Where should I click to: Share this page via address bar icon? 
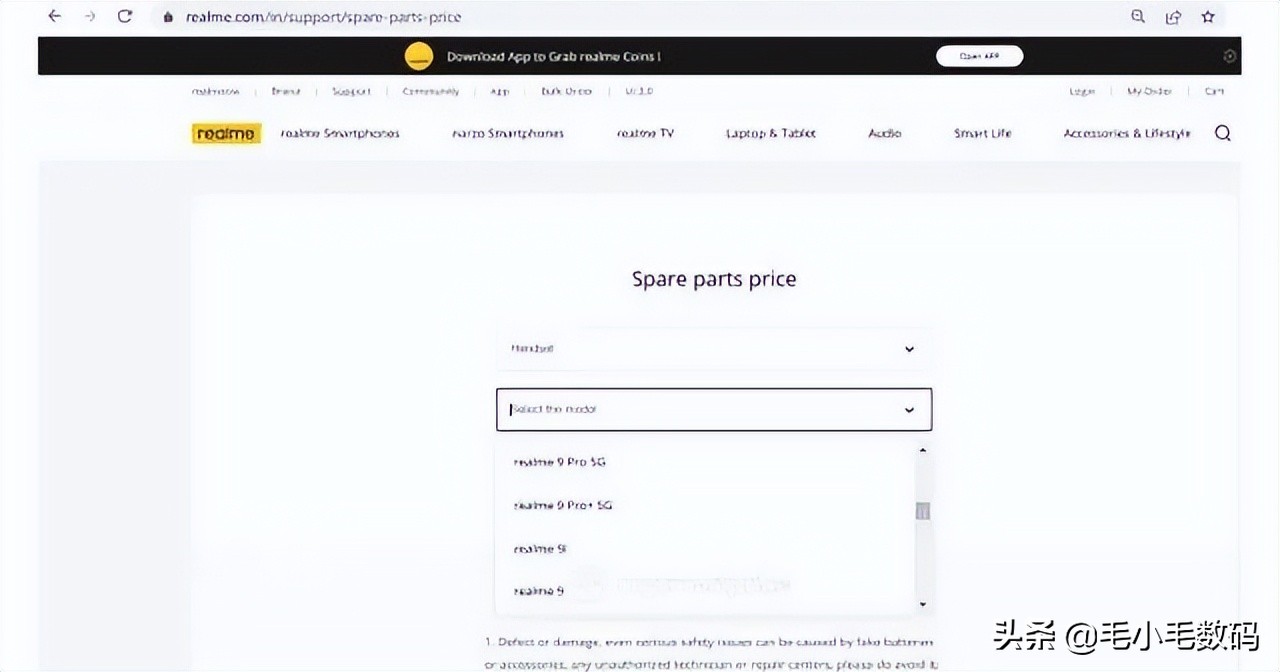pyautogui.click(x=1173, y=16)
